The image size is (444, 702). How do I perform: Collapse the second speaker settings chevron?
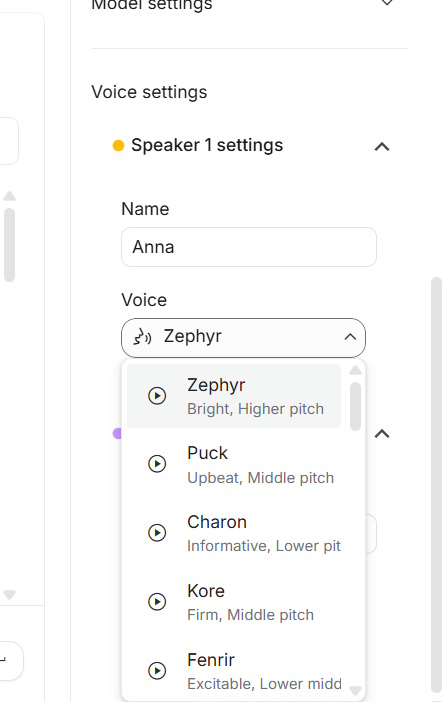point(382,433)
